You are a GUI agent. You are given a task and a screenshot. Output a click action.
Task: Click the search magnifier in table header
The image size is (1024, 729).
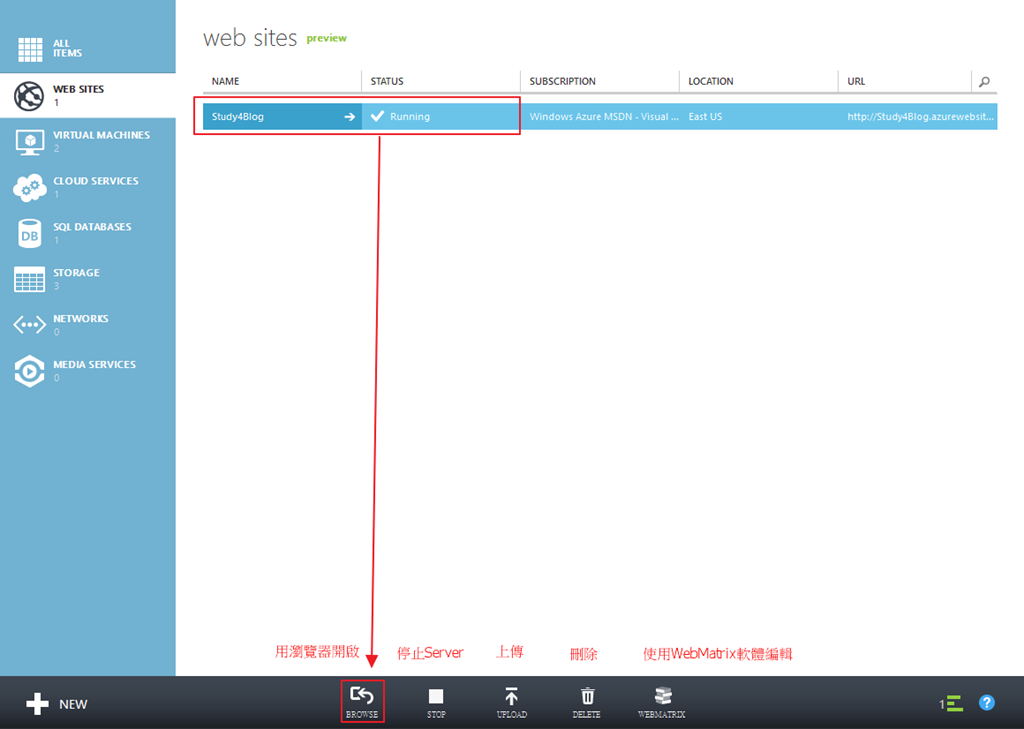tap(984, 82)
